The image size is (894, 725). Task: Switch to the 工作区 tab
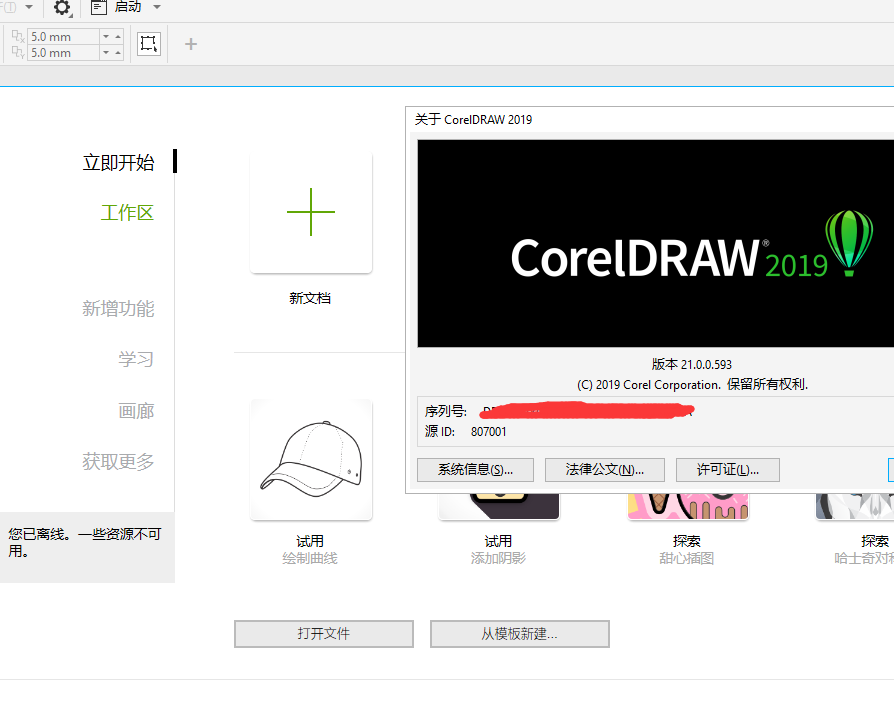(x=127, y=213)
